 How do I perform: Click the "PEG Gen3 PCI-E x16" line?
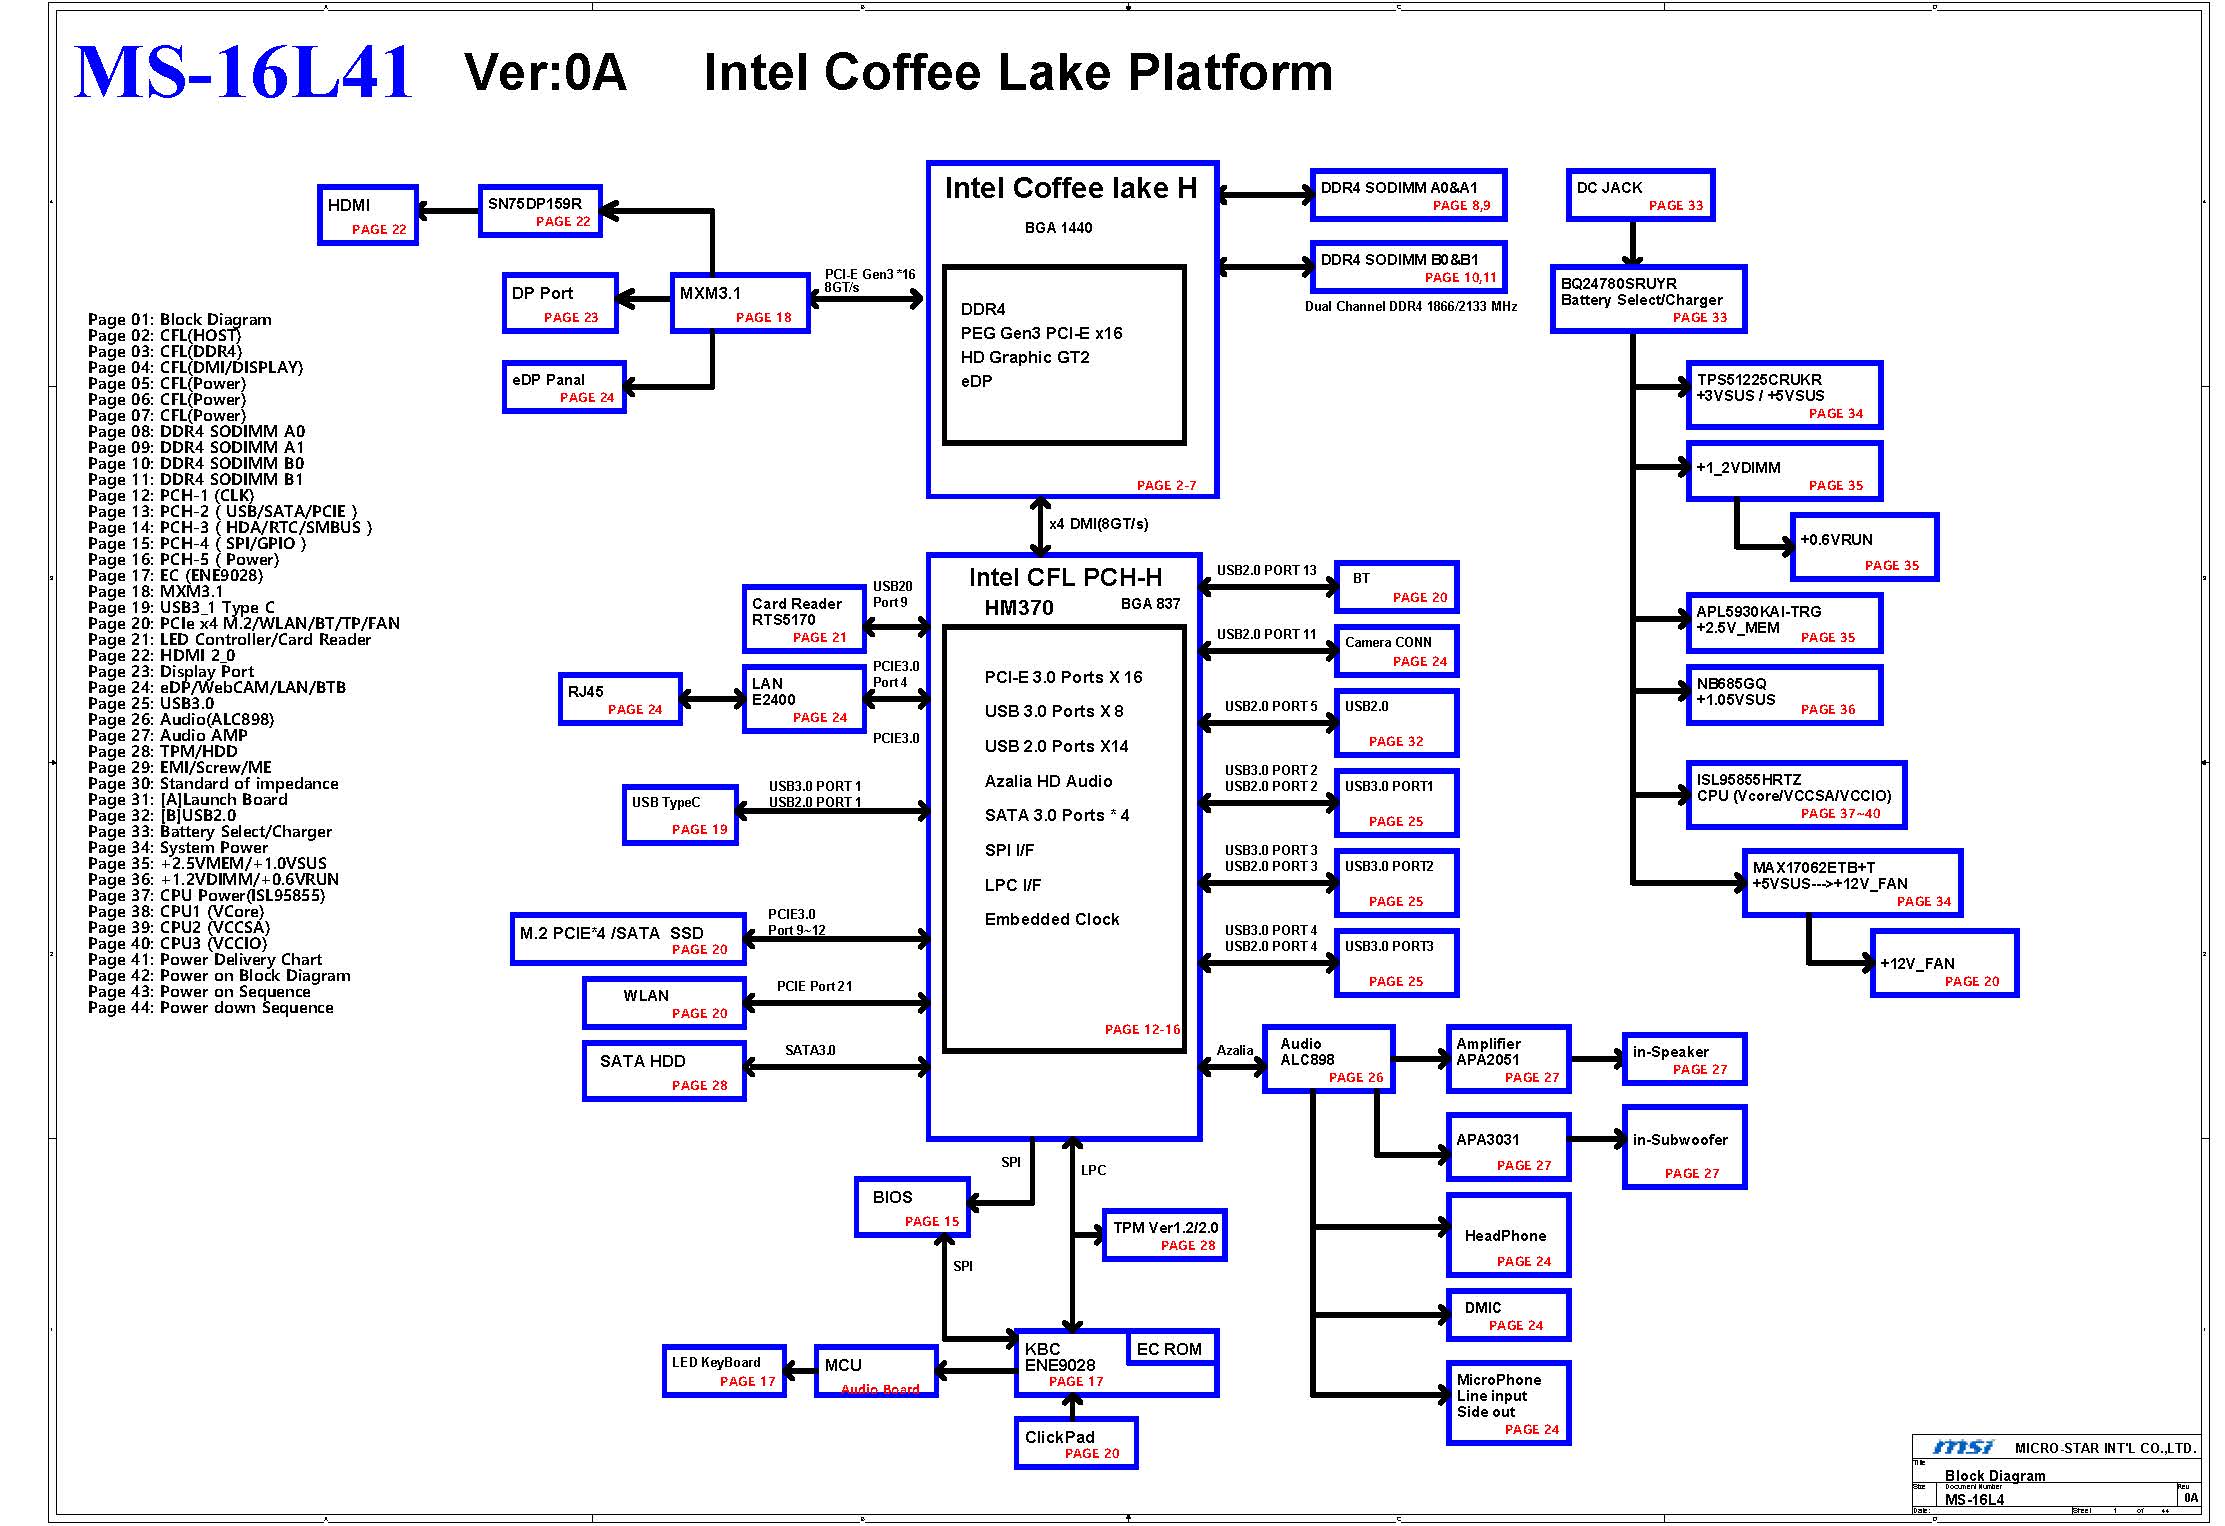[1041, 333]
